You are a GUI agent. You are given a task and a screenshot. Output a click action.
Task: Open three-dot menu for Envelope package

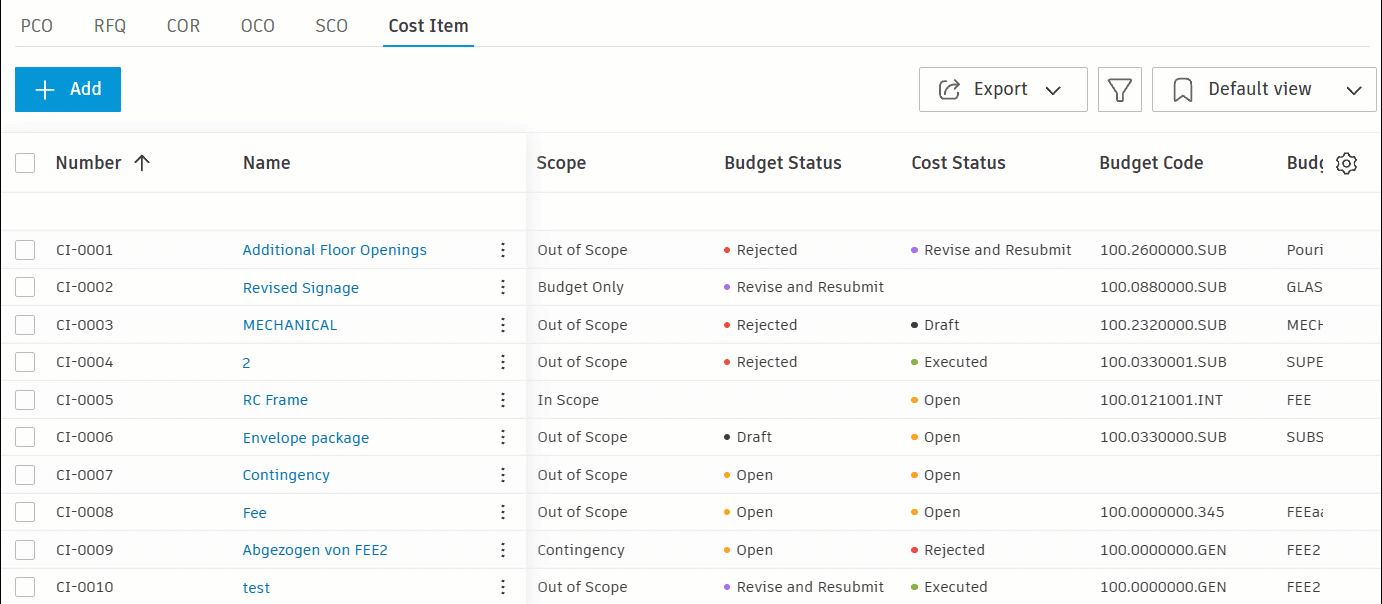[503, 438]
